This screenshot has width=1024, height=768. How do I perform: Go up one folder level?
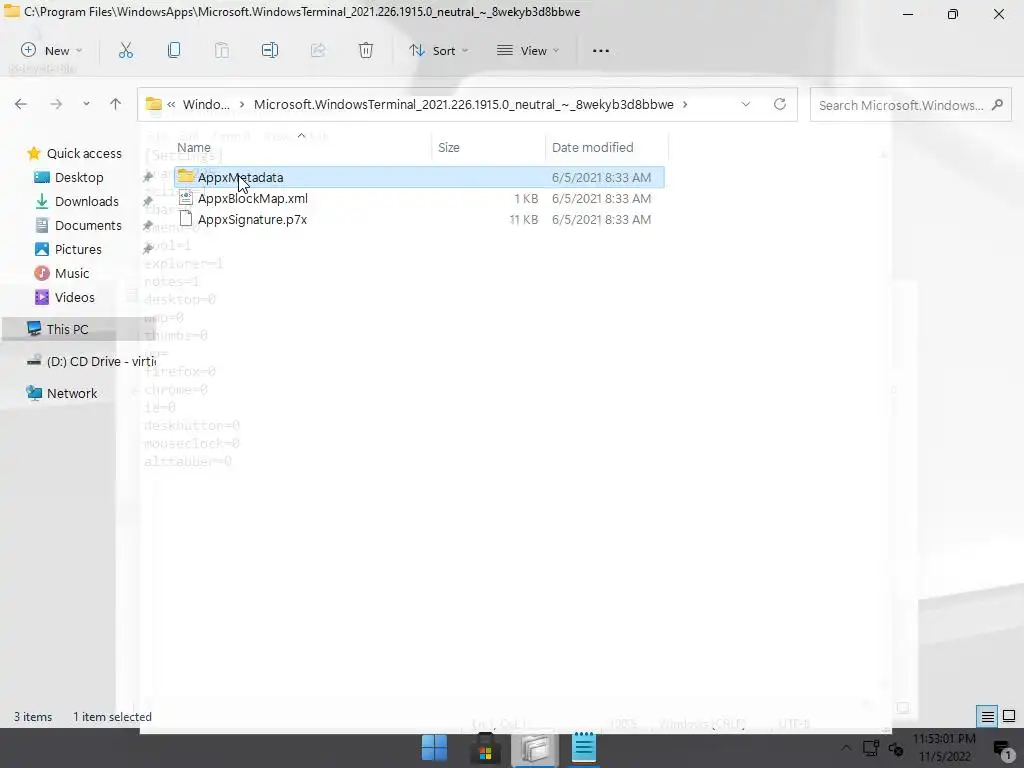pyautogui.click(x=116, y=104)
